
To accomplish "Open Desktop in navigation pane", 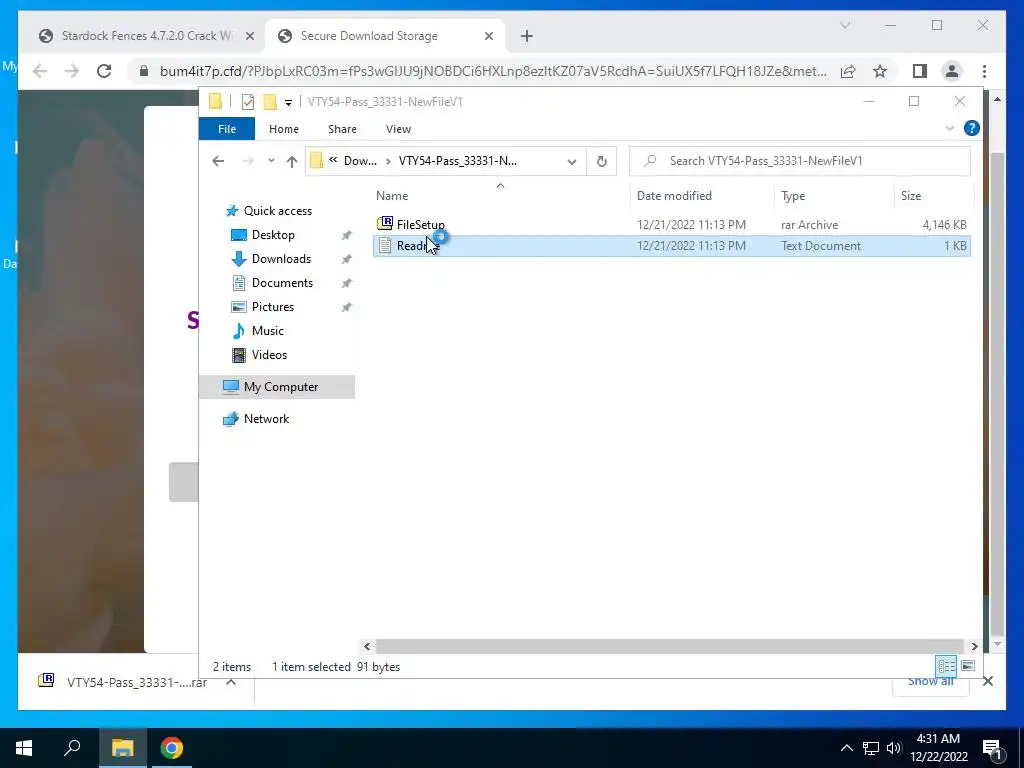I will click(273, 234).
